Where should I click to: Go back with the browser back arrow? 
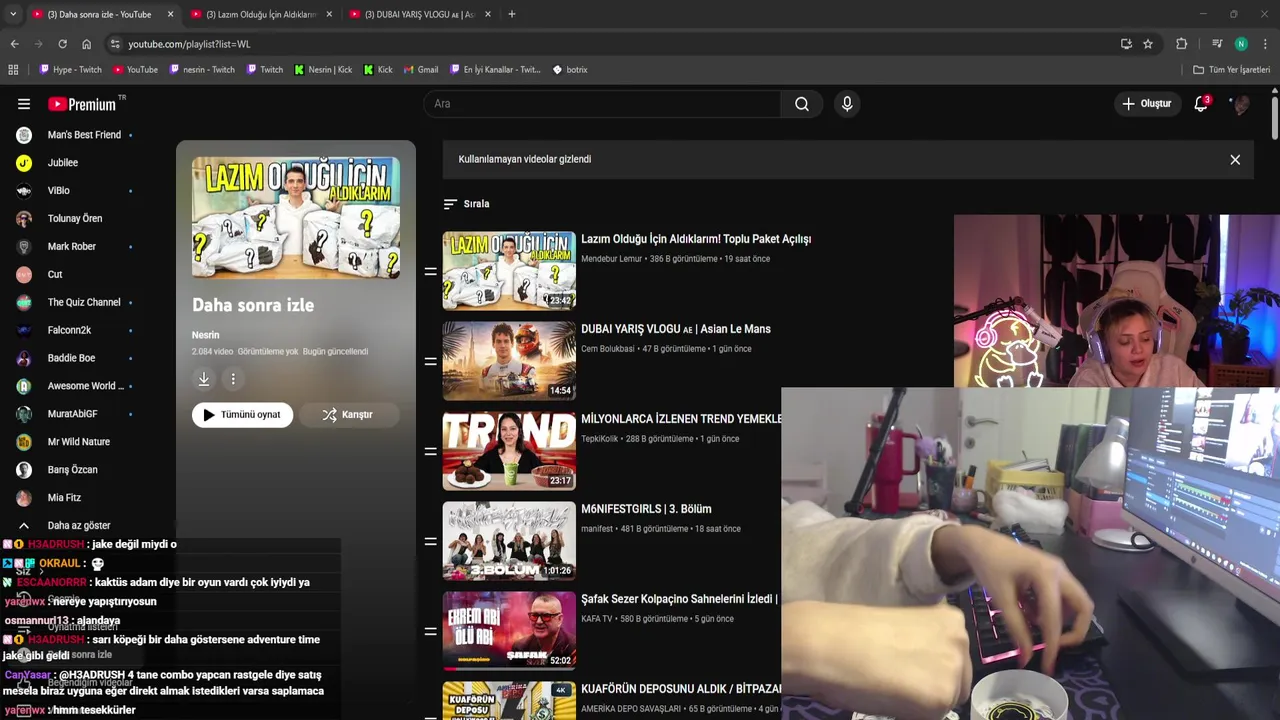point(14,44)
